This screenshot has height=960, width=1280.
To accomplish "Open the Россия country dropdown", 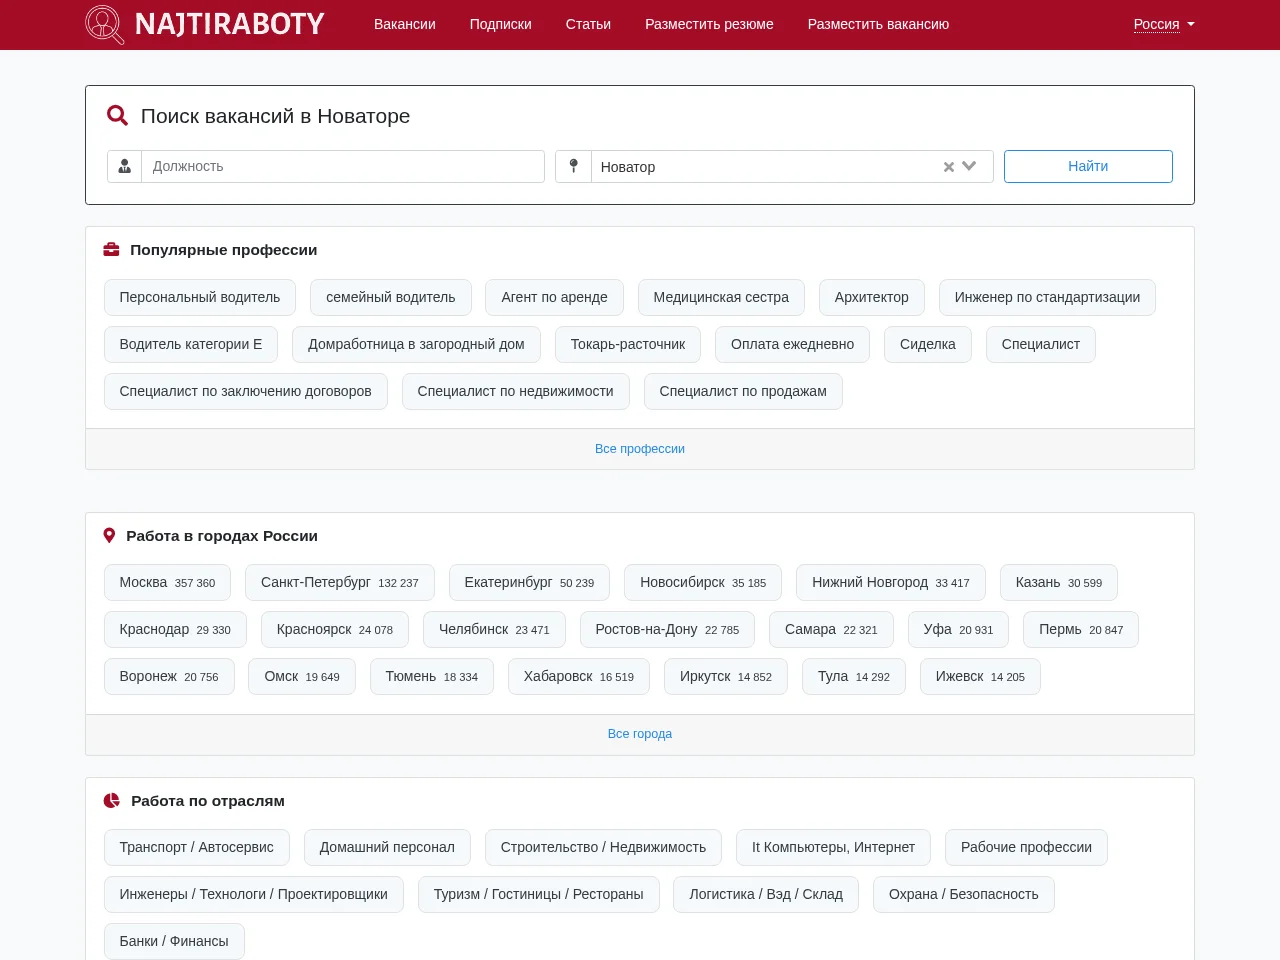I will click(x=1164, y=24).
